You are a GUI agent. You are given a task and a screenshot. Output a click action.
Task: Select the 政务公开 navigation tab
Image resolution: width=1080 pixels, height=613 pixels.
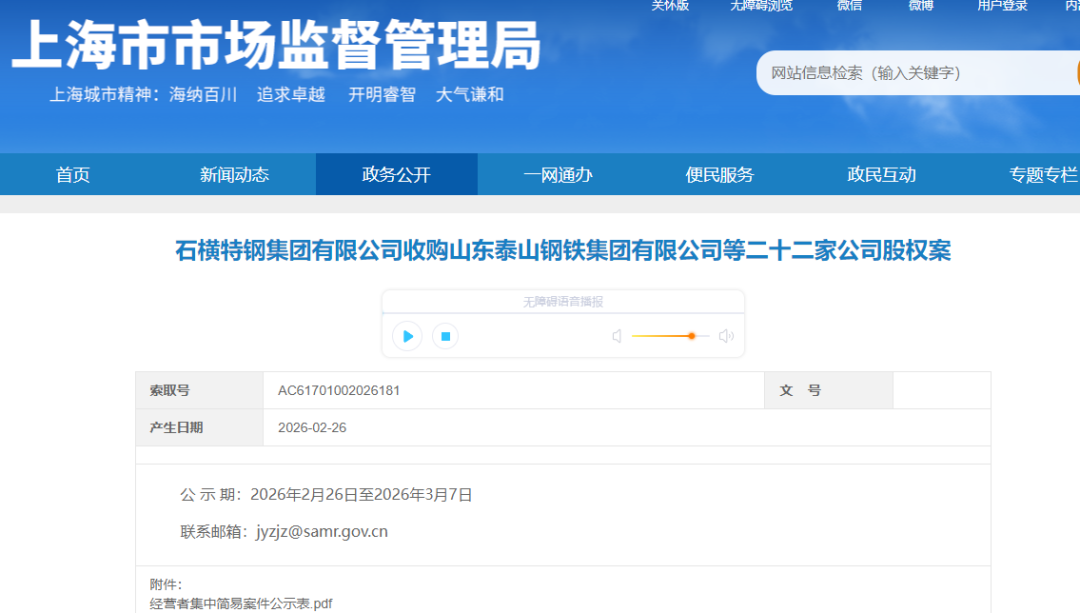(397, 174)
